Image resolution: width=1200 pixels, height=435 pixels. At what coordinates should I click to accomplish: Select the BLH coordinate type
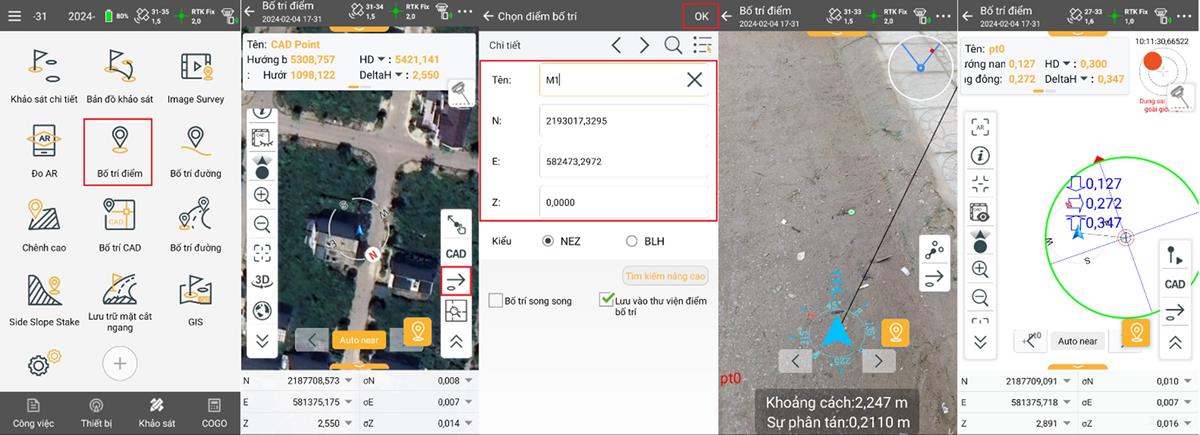631,241
